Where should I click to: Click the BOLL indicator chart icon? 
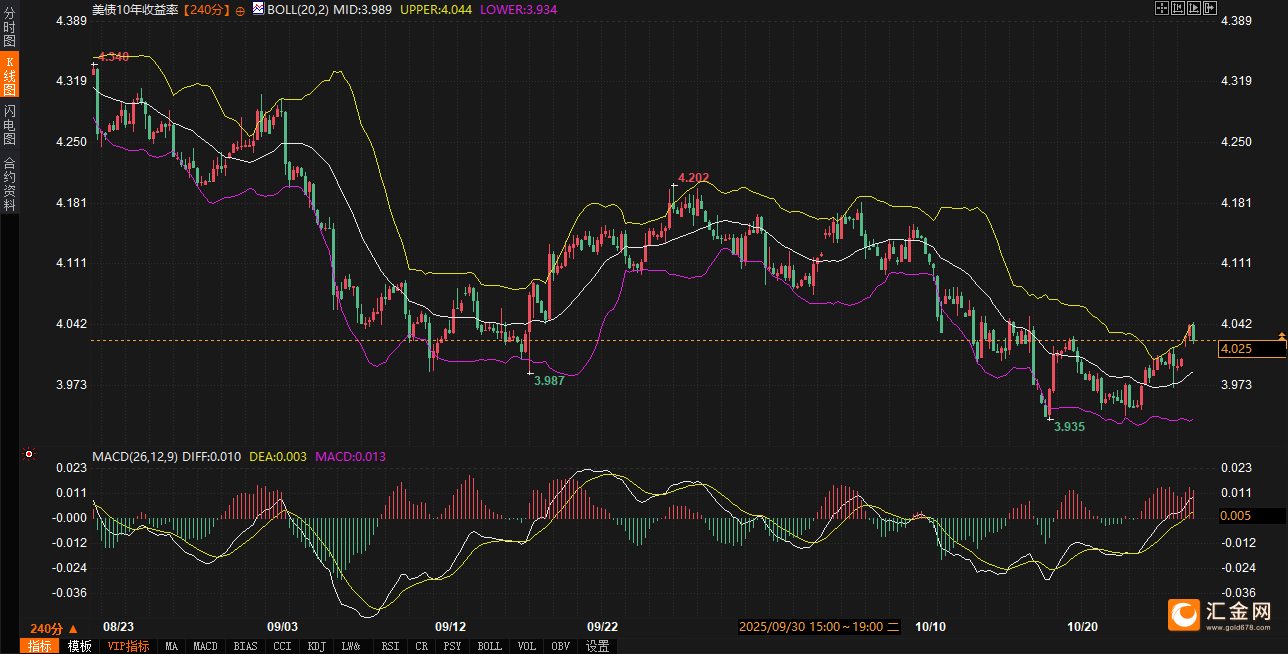click(256, 8)
